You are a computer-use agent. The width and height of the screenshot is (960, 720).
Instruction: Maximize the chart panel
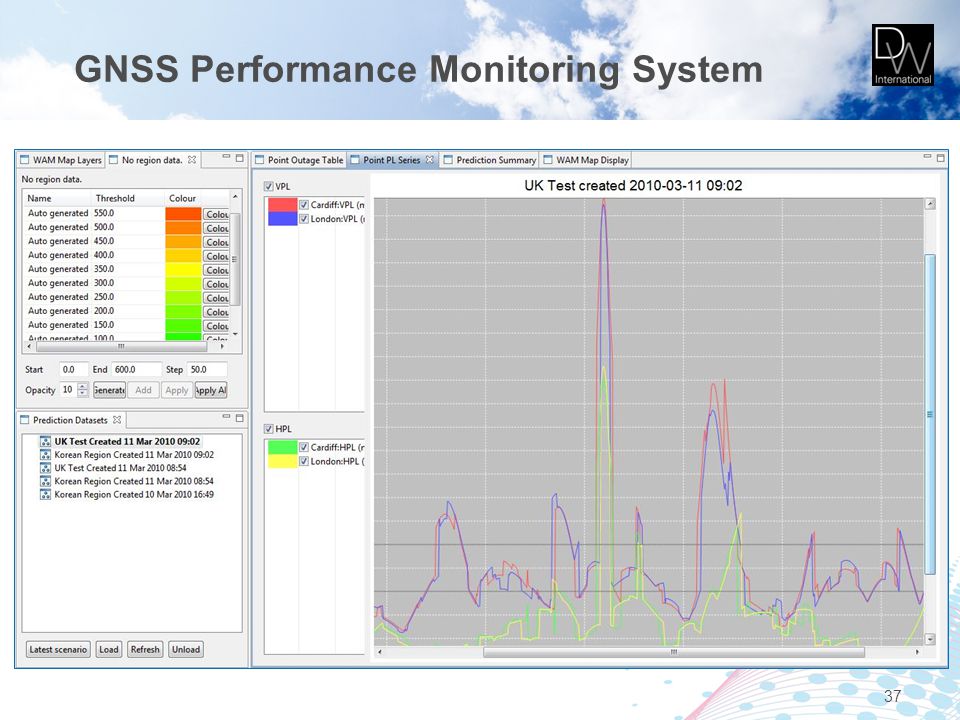tap(941, 158)
